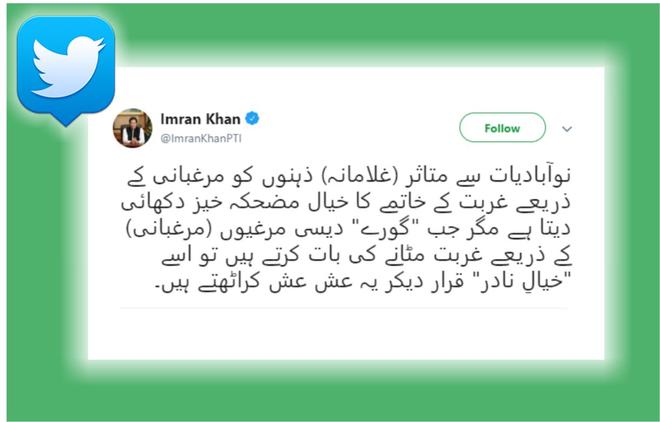Click empty white area below tweet
660x422 pixels.
pyautogui.click(x=345, y=334)
